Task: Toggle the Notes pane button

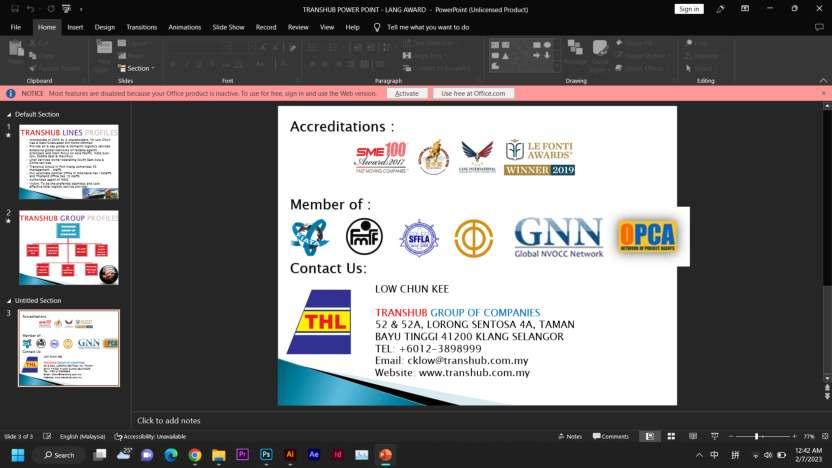Action: click(570, 436)
